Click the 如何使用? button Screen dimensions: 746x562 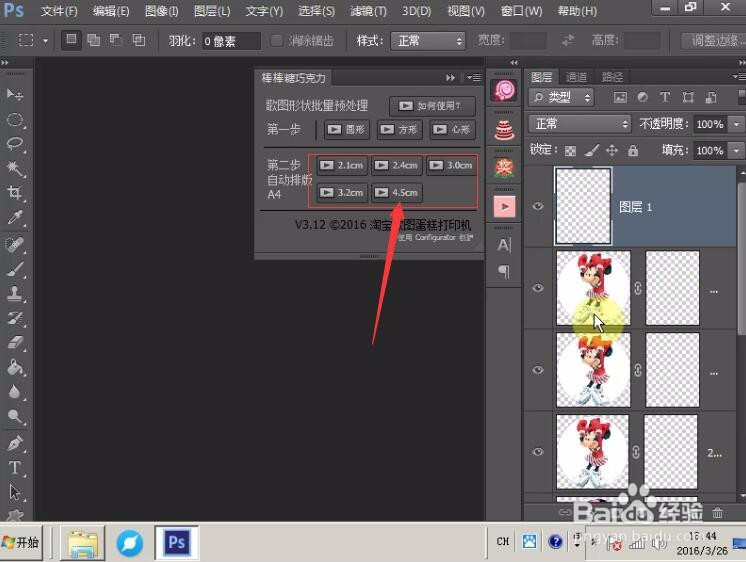tap(432, 106)
